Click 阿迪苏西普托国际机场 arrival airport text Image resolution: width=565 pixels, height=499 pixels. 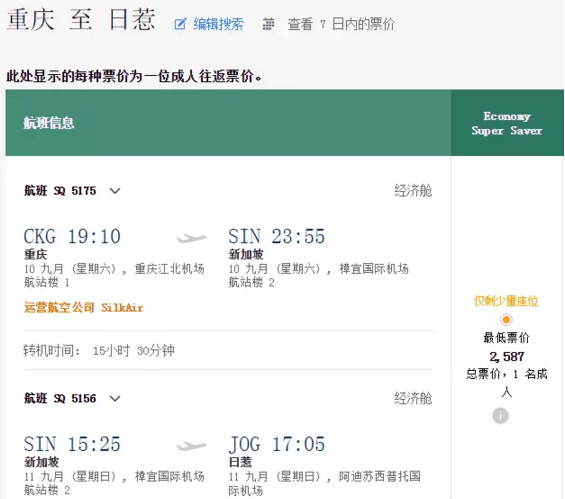tap(324, 484)
